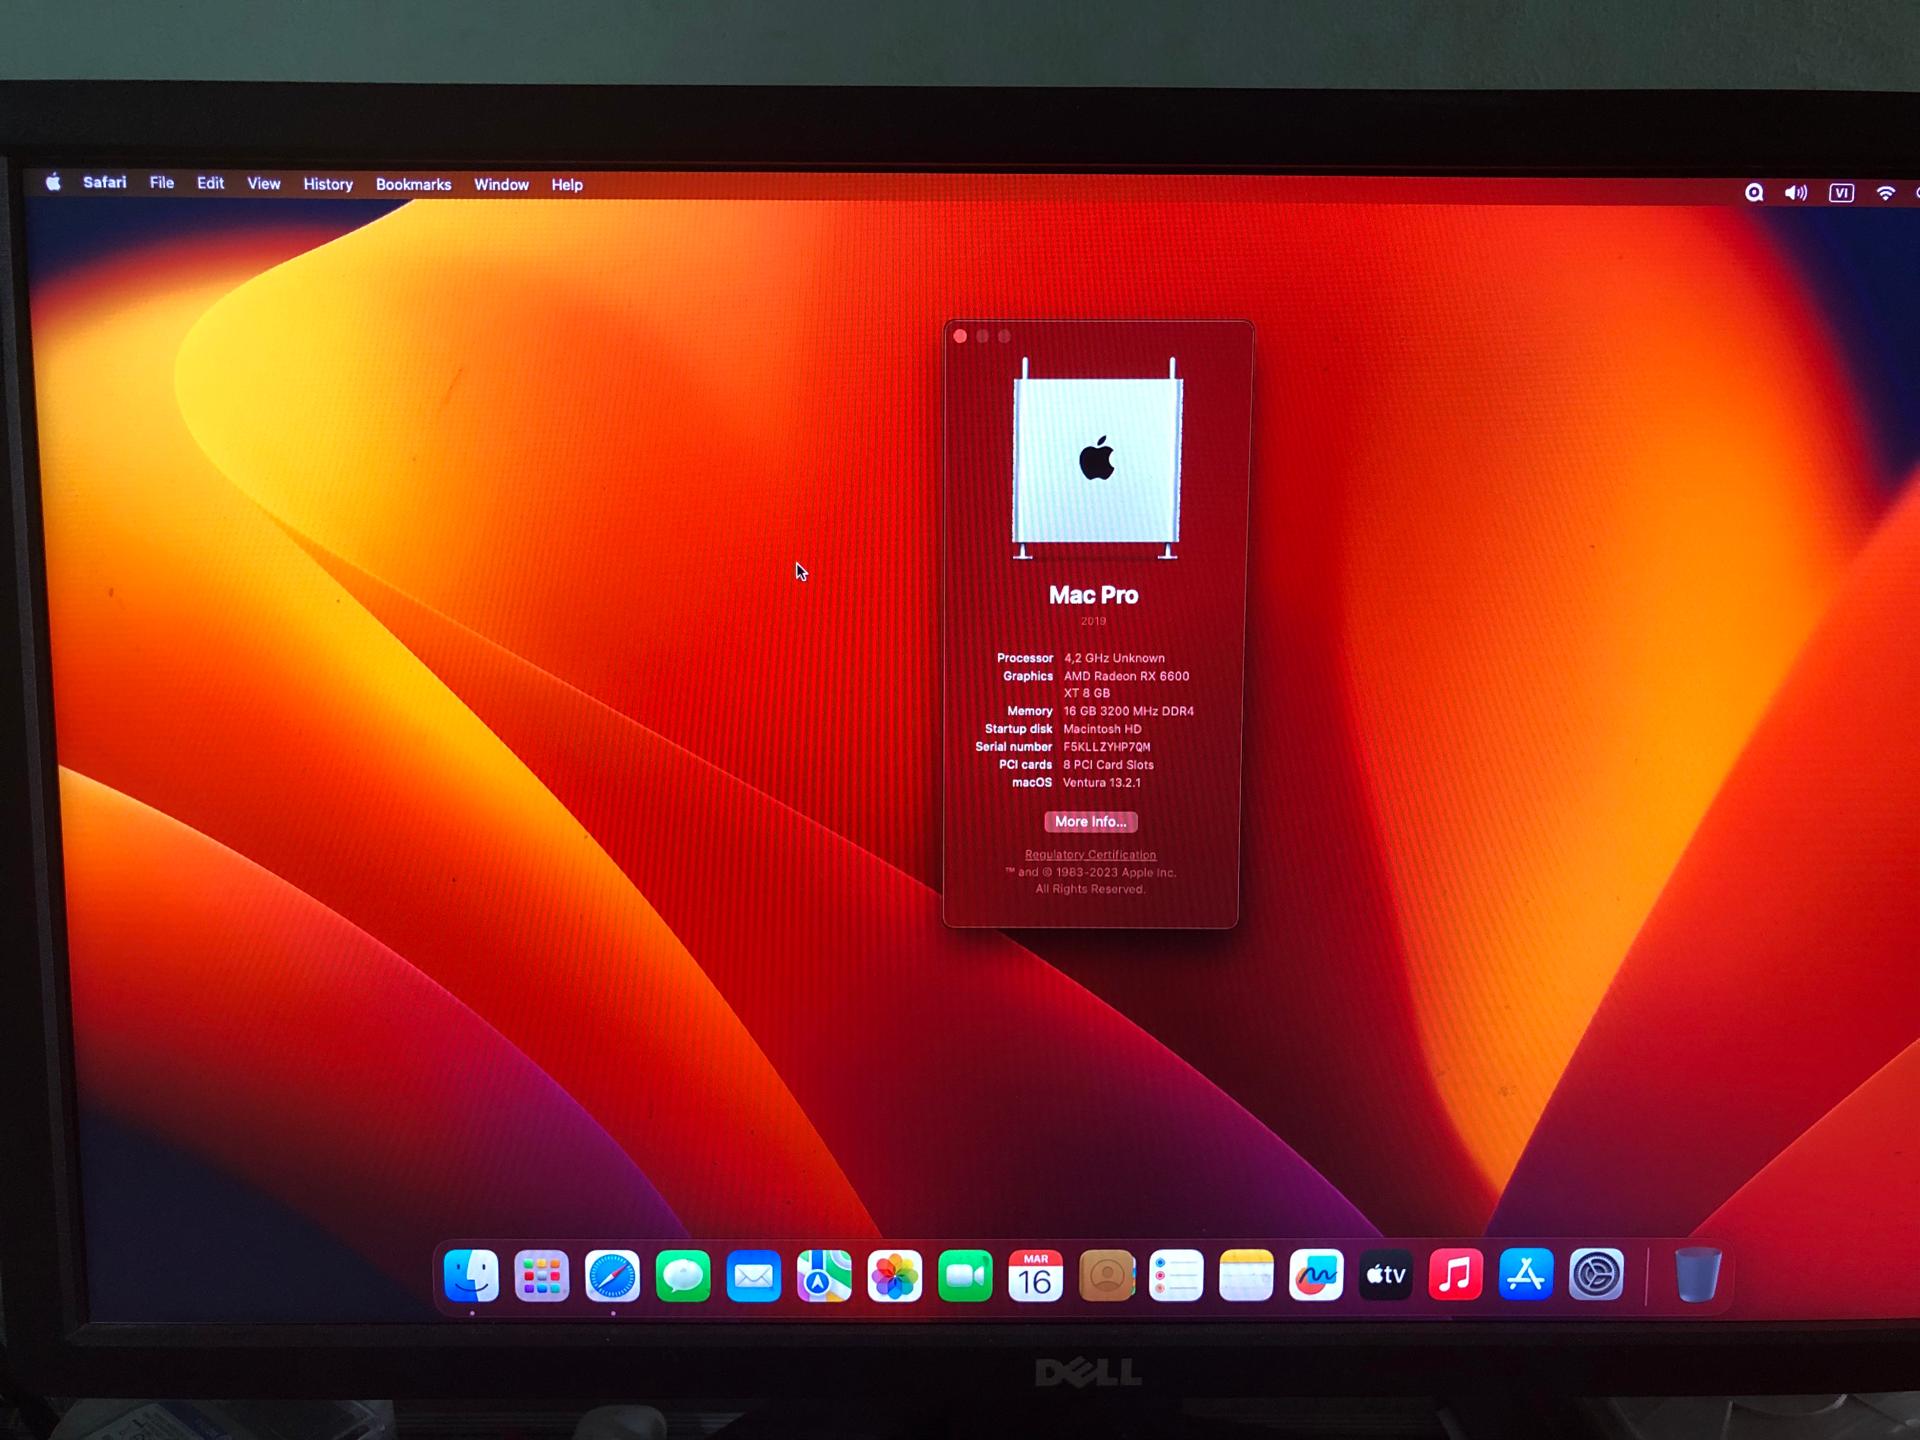Open the VI input source menu
This screenshot has width=1920, height=1440.
click(1841, 193)
